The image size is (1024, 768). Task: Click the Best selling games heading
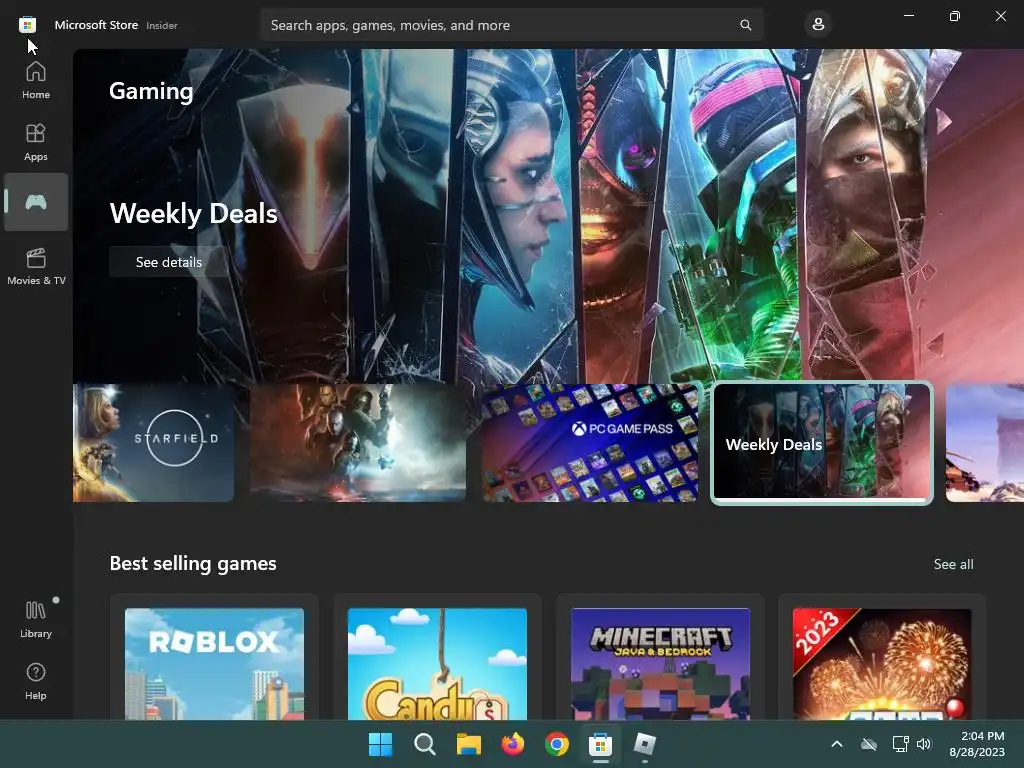(x=193, y=564)
